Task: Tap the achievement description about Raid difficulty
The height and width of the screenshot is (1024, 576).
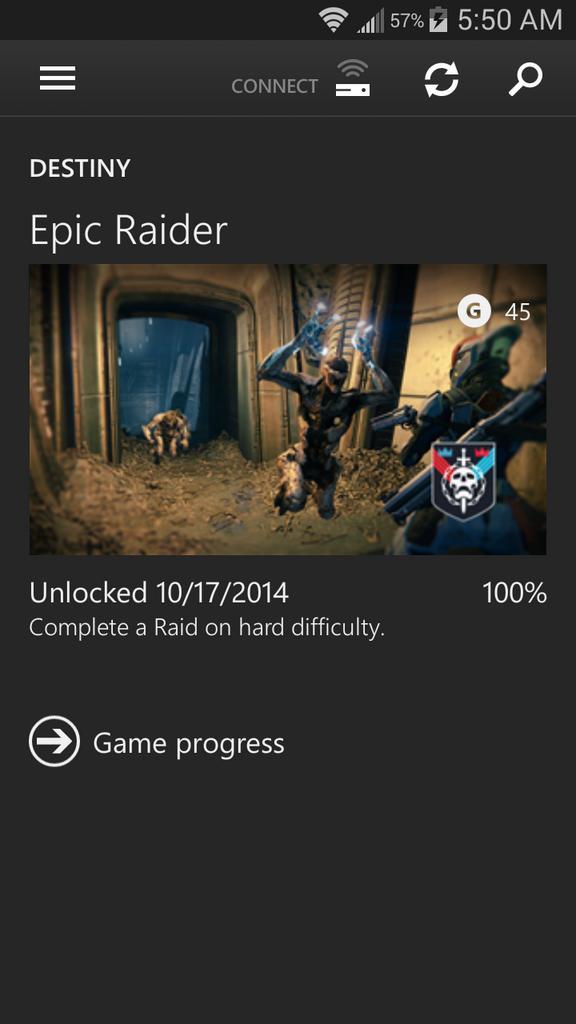Action: tap(207, 628)
